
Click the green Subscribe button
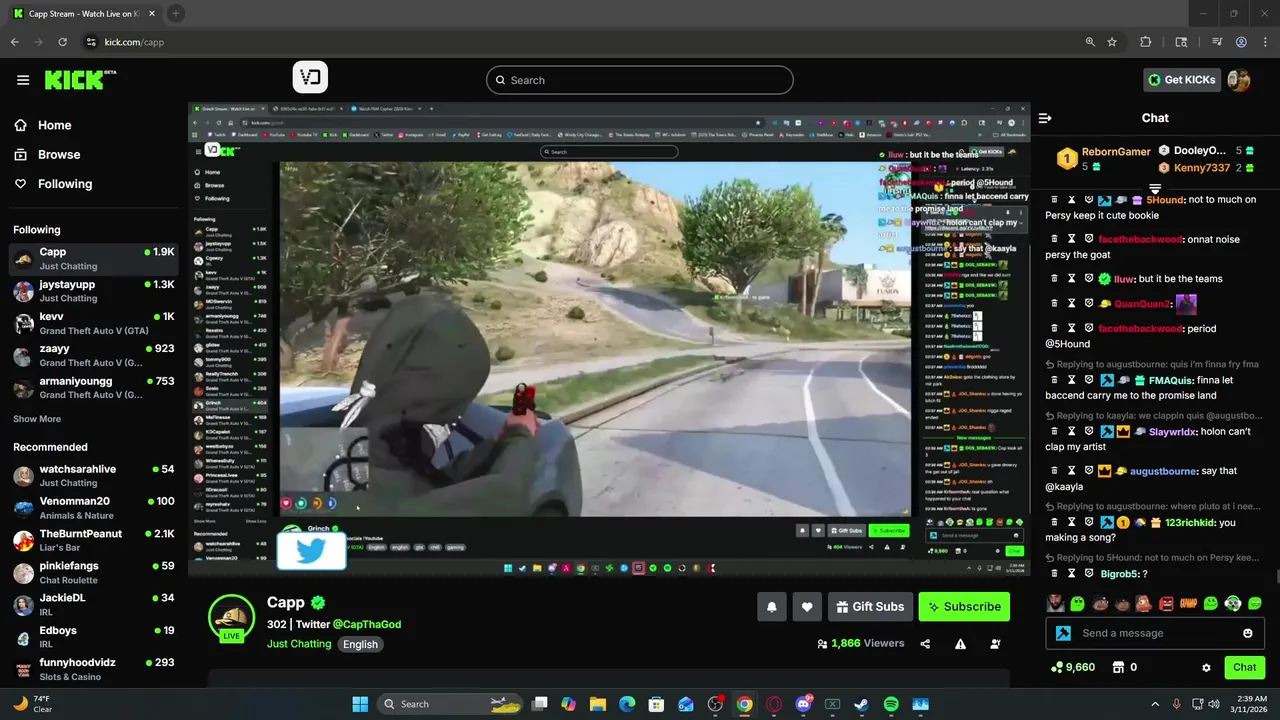(964, 606)
